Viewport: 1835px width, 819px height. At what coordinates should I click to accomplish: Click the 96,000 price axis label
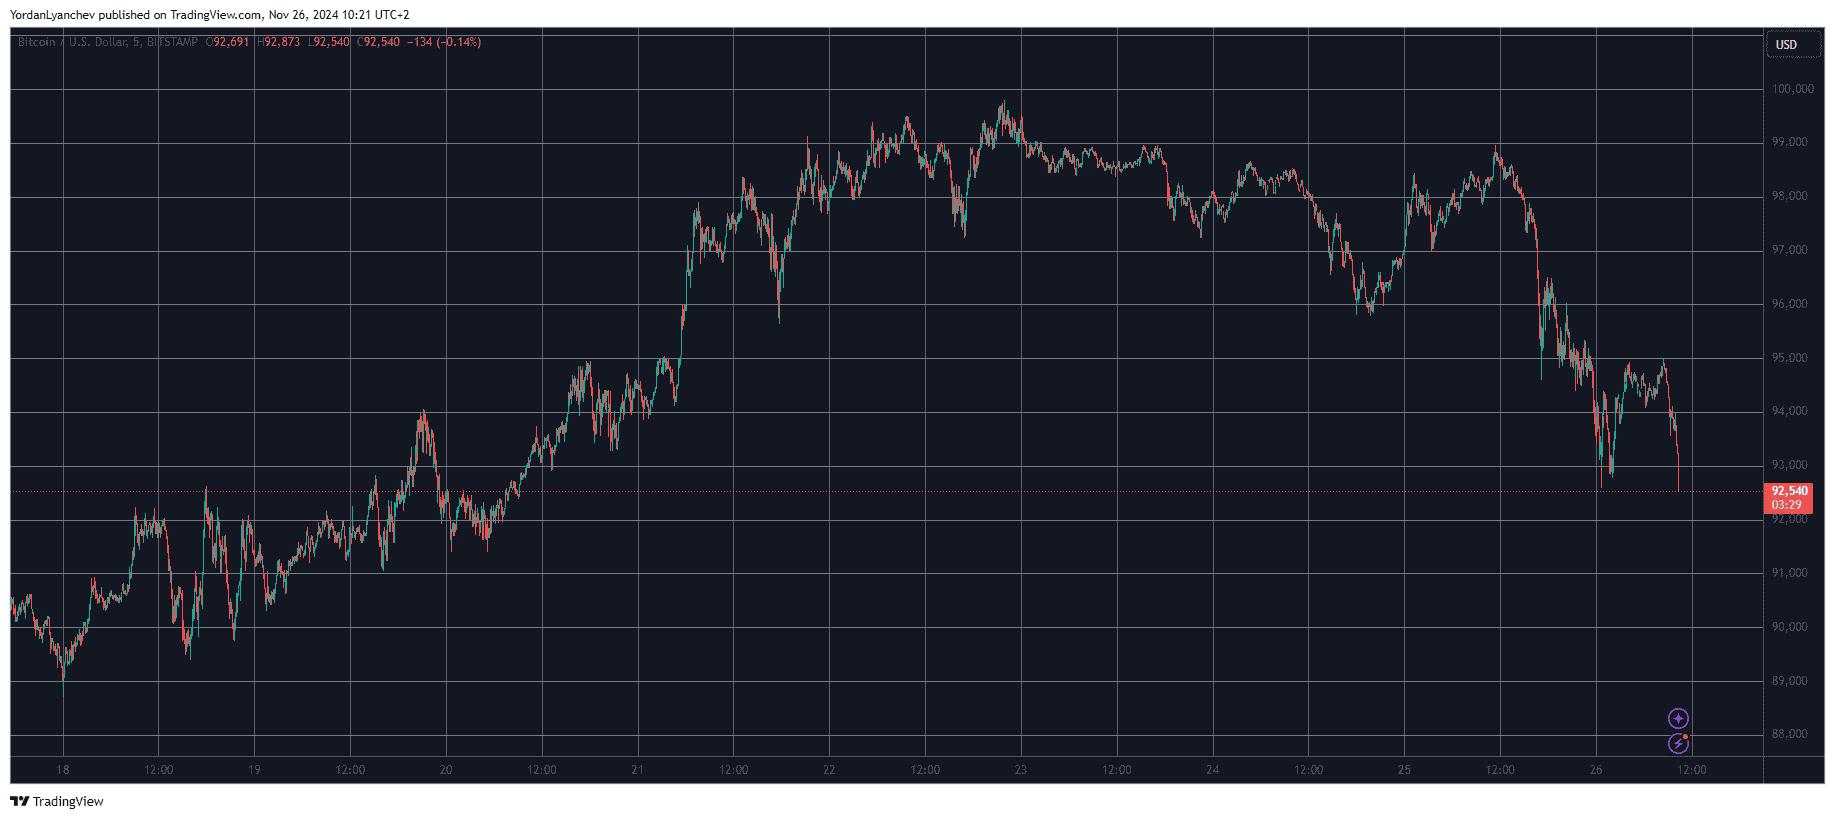1790,304
